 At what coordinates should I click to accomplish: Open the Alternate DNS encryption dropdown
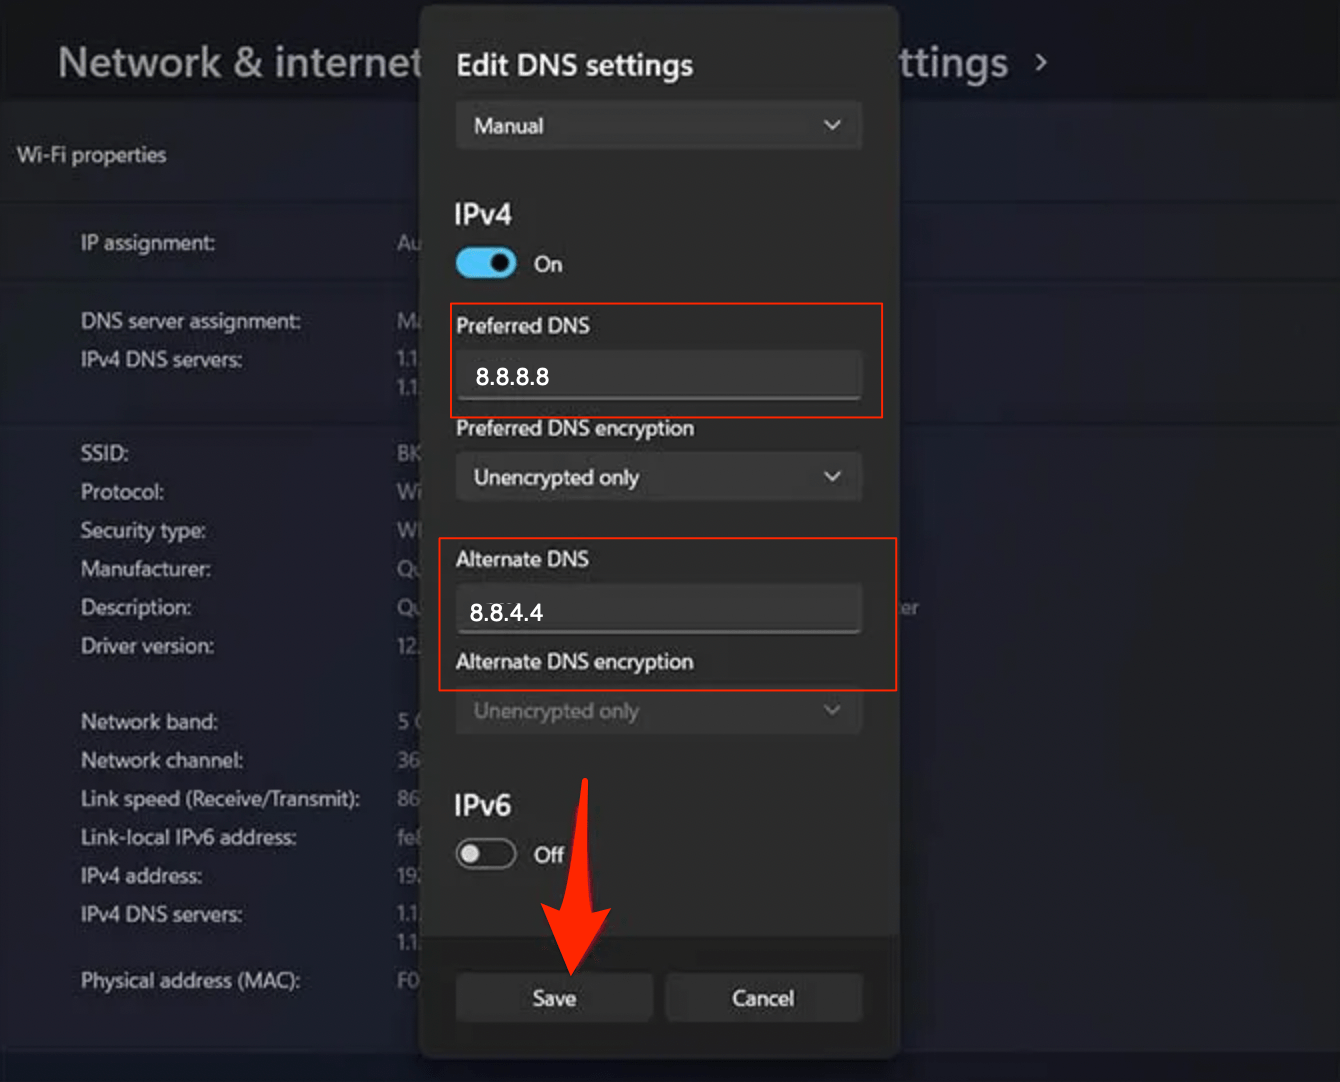[x=658, y=711]
